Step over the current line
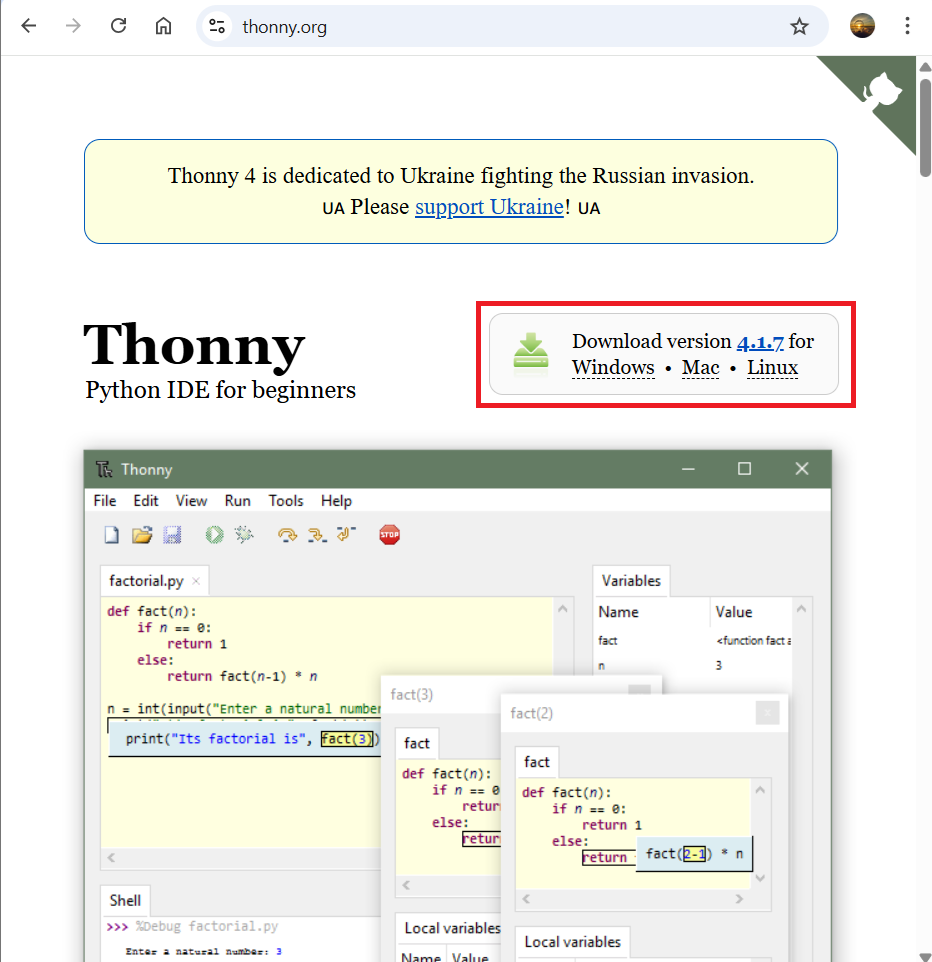Screen dimensions: 932x962 click(287, 534)
